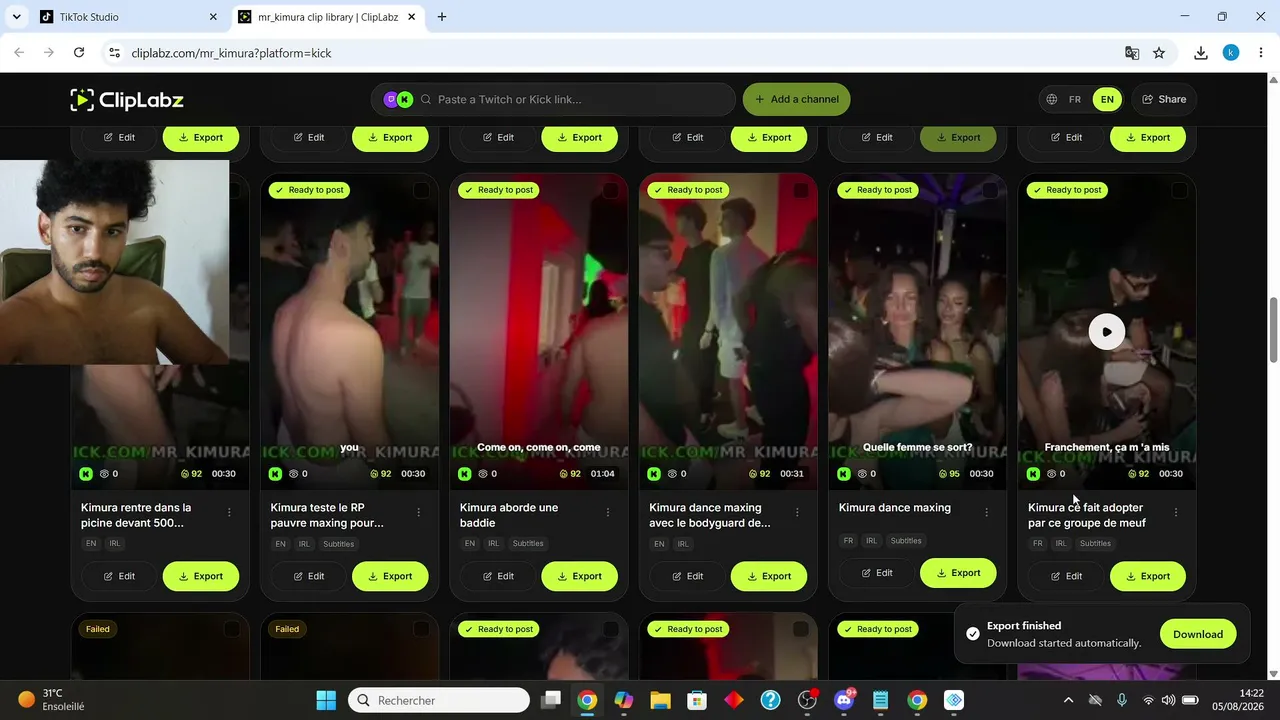Click the Subtitles tag on 'Kimura aborde une baddie'

(528, 544)
